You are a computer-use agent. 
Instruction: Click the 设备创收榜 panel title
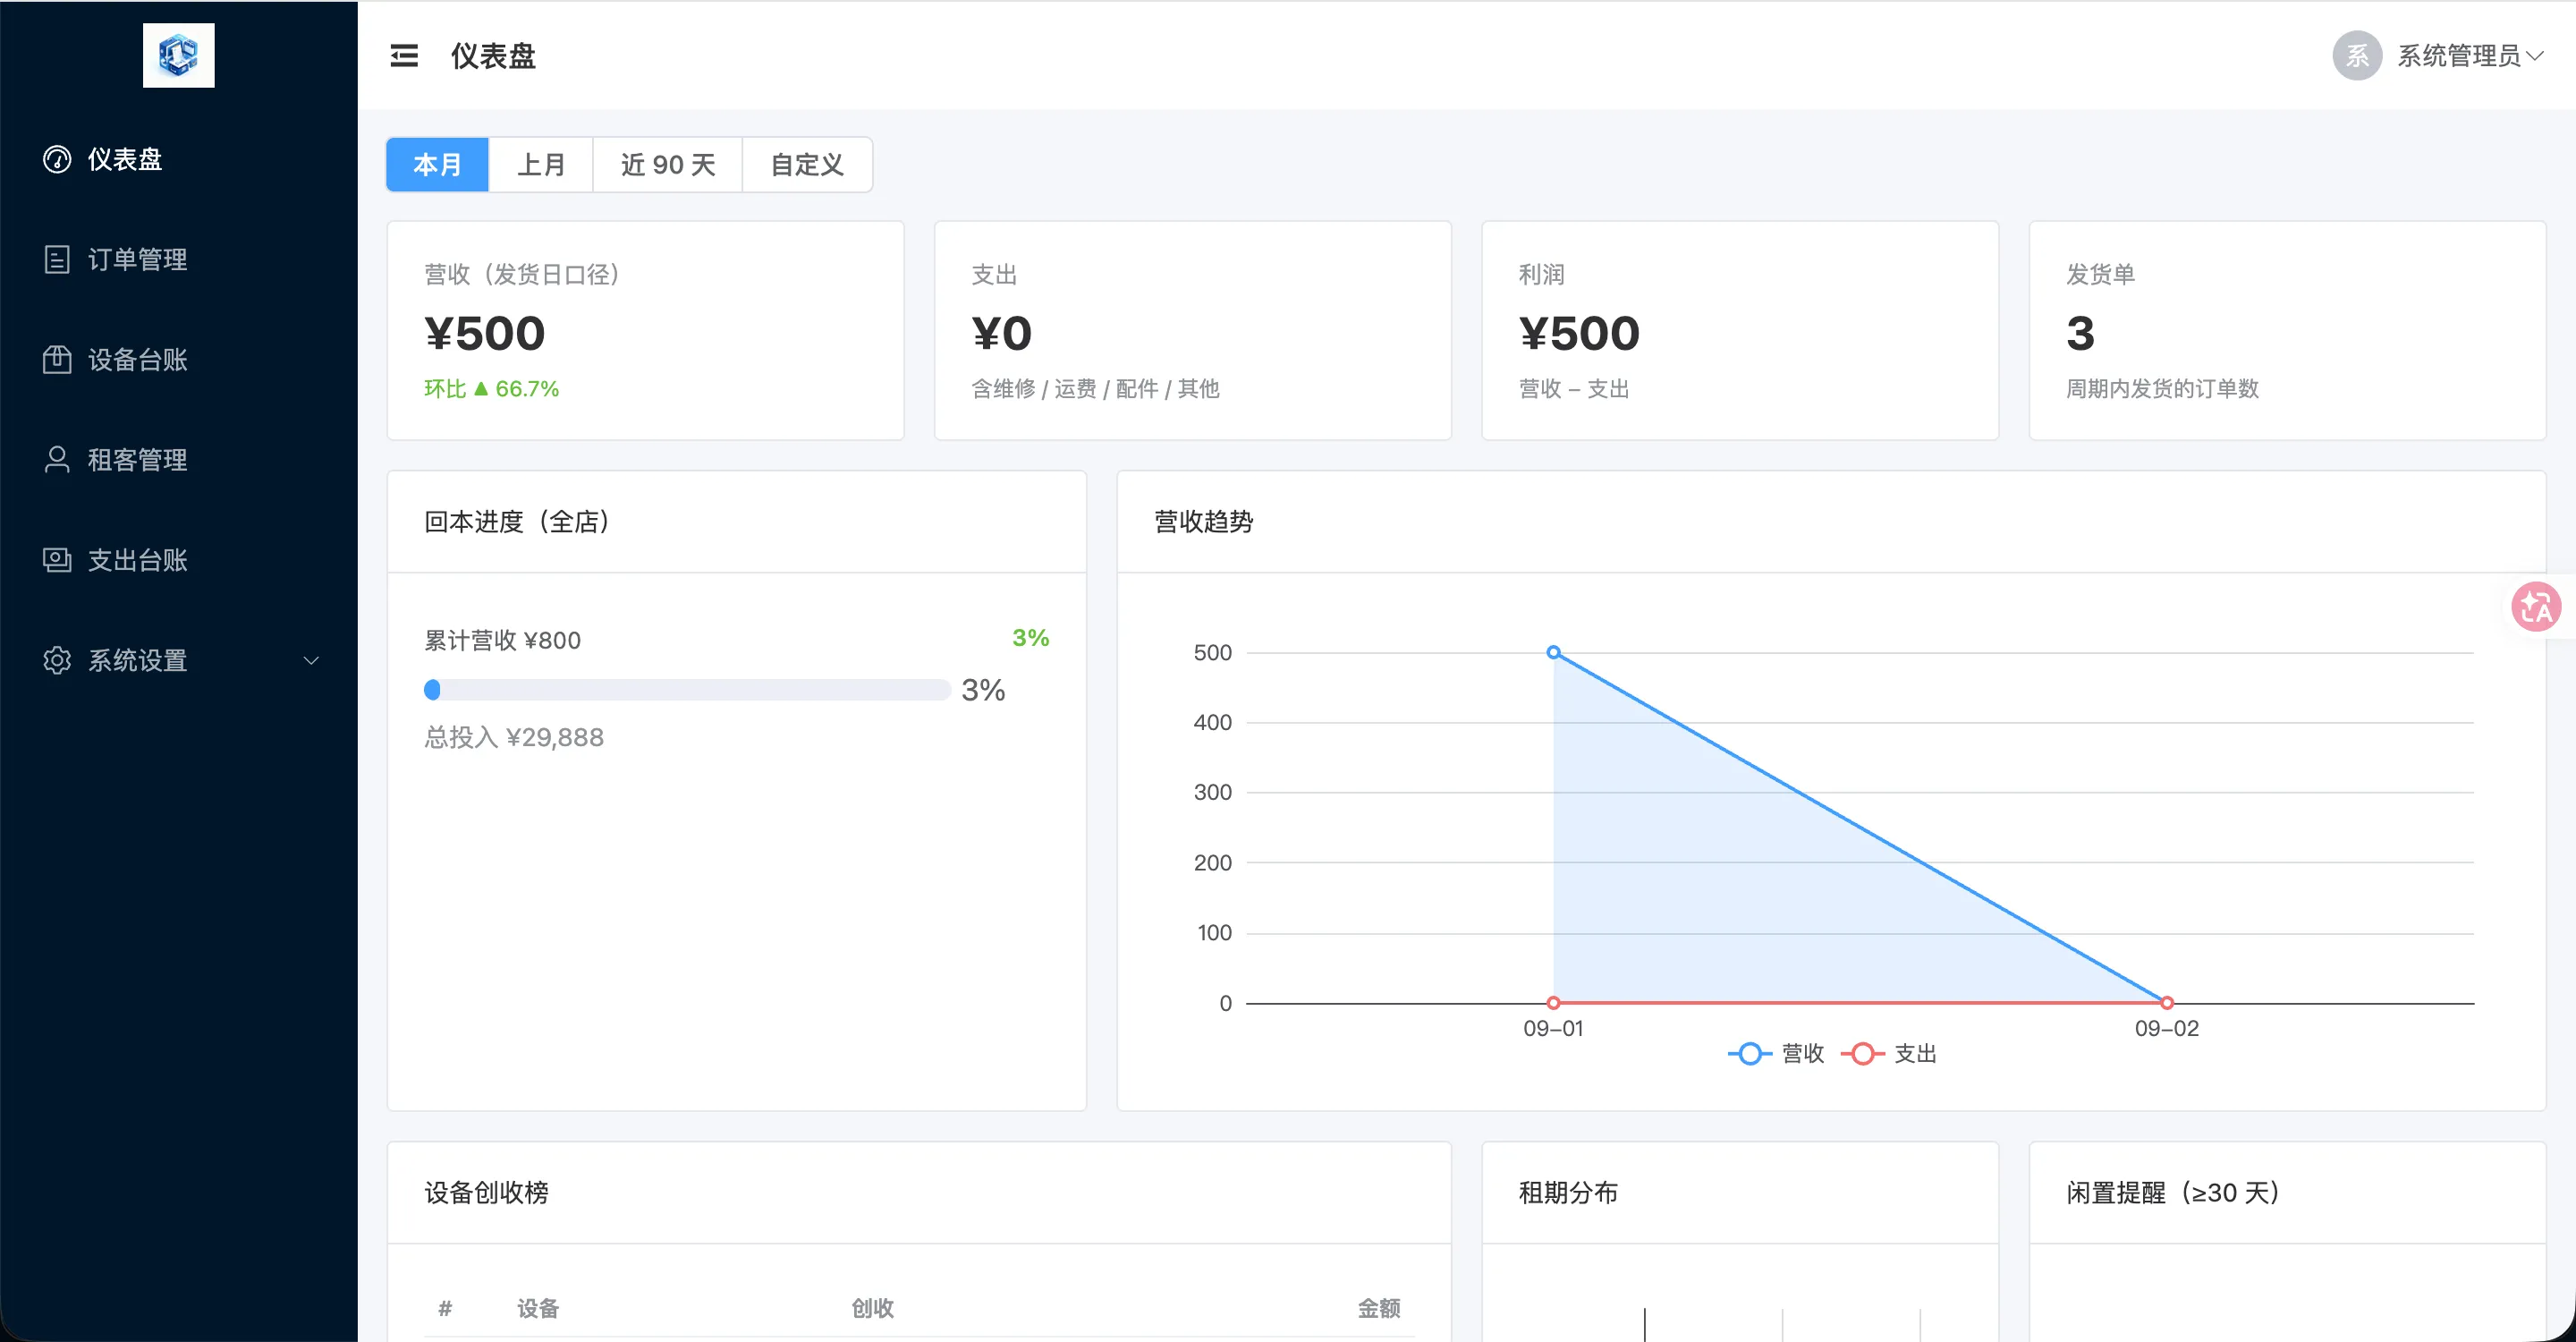pyautogui.click(x=486, y=1192)
